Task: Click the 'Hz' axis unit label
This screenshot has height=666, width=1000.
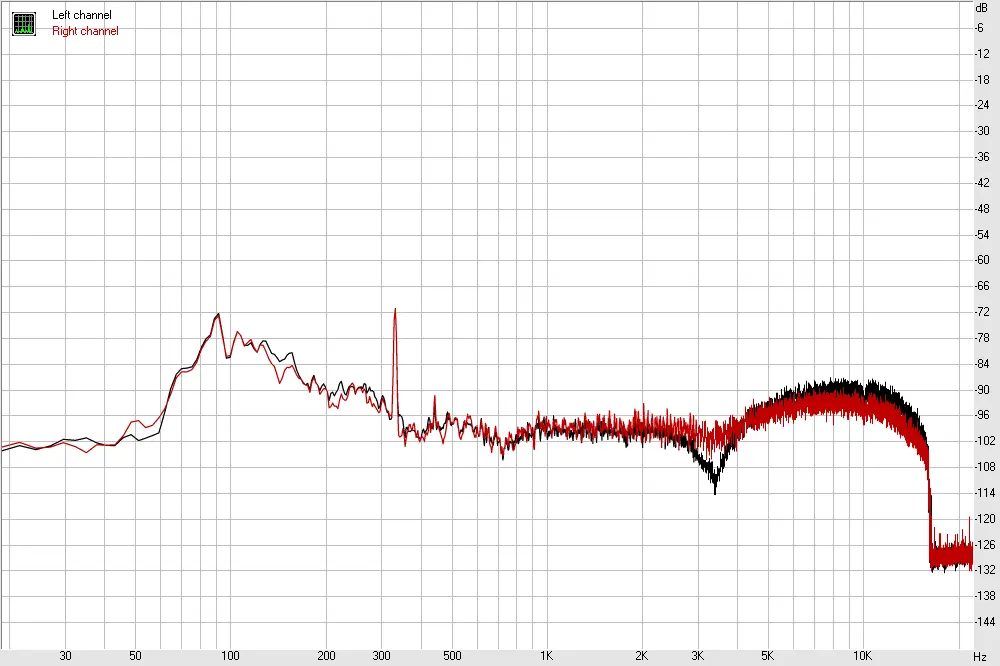Action: point(980,656)
